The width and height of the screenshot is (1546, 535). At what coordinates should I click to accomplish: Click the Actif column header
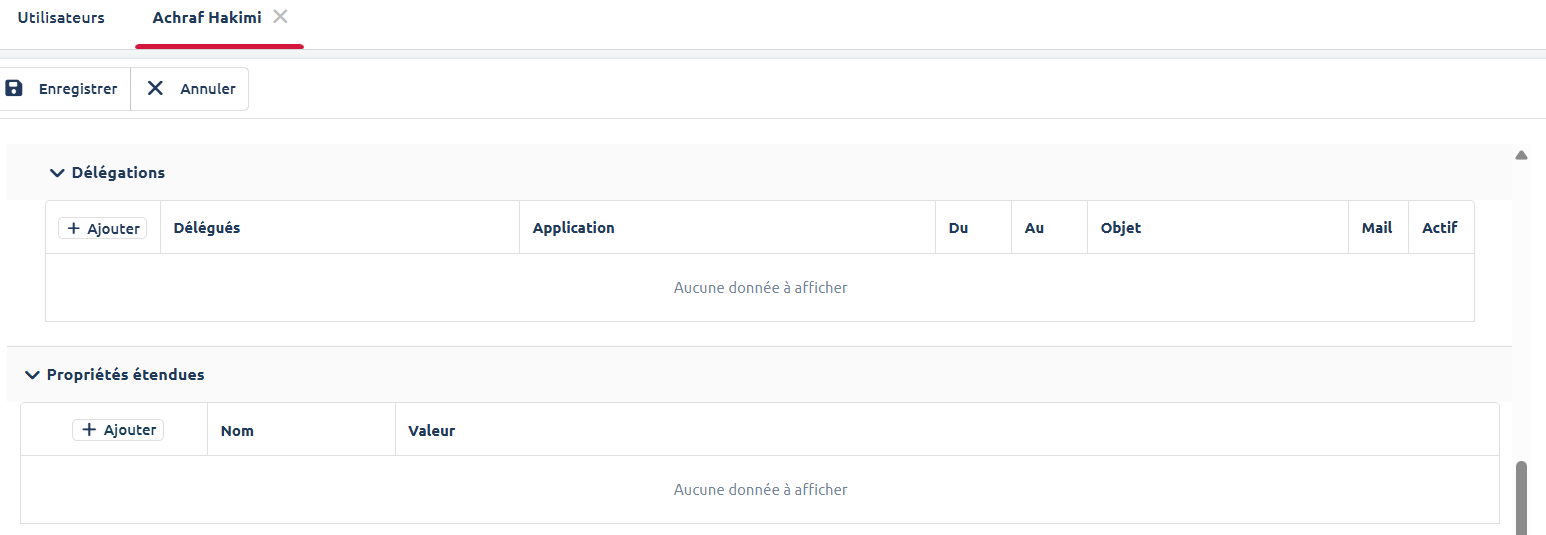click(x=1439, y=228)
